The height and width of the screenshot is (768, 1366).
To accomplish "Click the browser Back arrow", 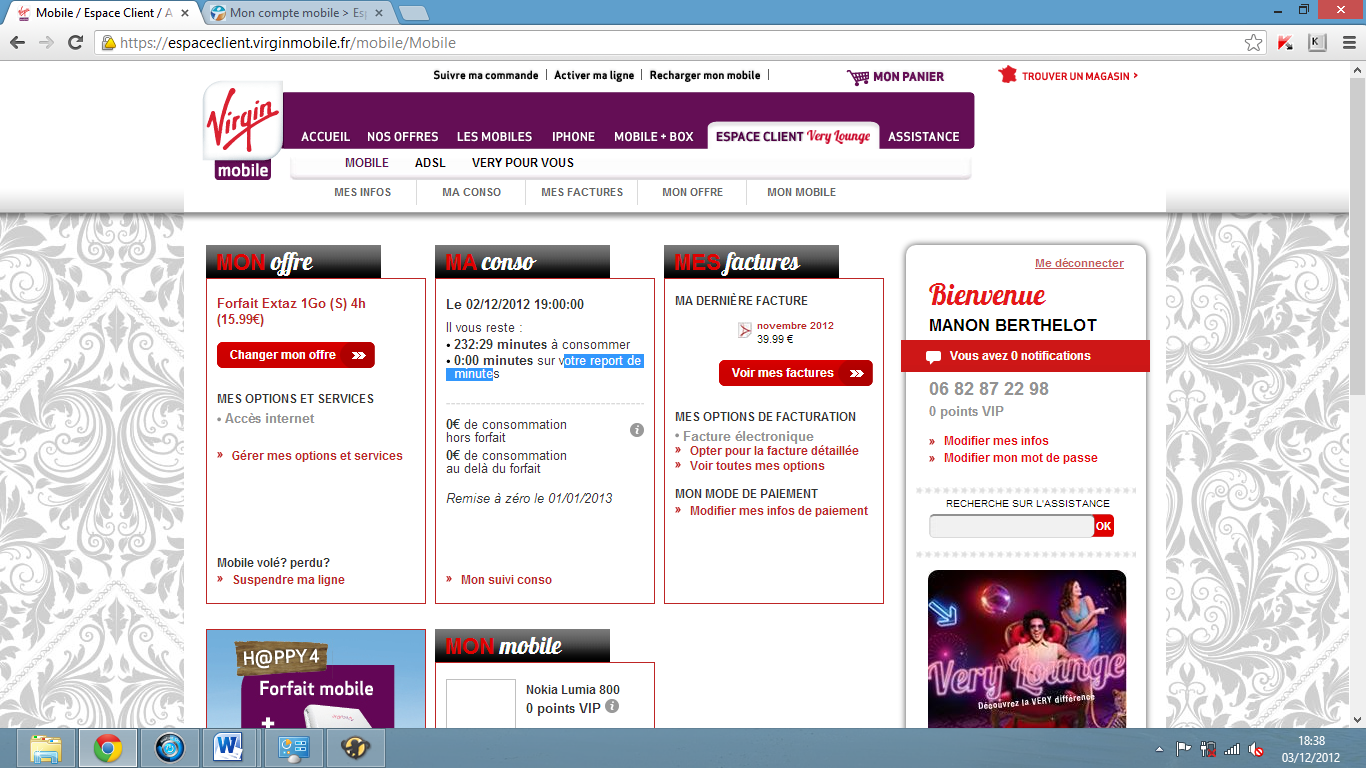I will tap(17, 43).
